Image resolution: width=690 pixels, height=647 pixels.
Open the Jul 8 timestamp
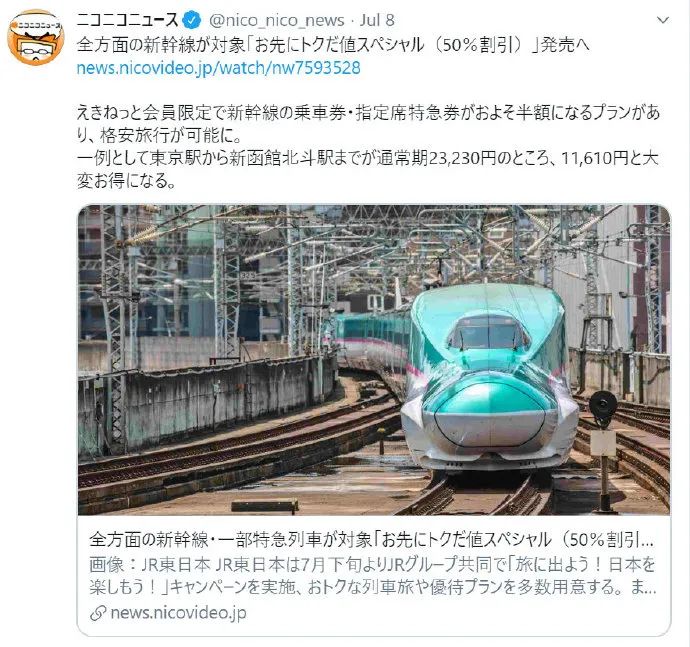coord(377,20)
